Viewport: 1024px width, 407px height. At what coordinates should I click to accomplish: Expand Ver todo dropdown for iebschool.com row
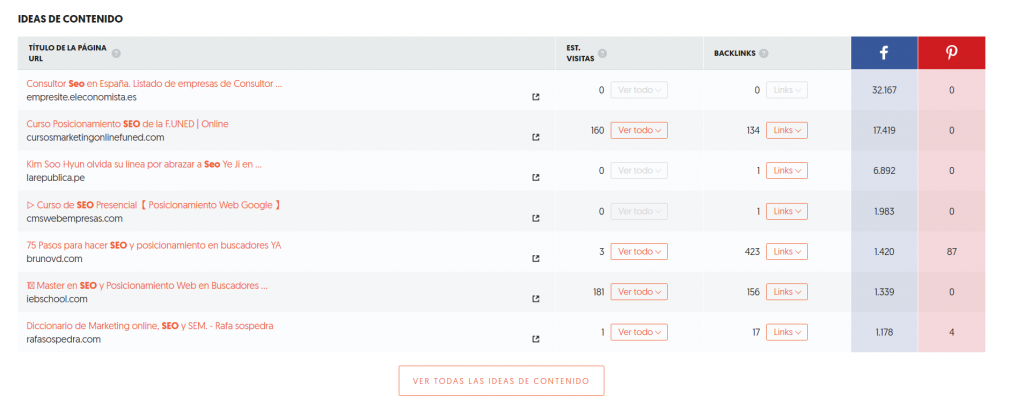pyautogui.click(x=639, y=292)
